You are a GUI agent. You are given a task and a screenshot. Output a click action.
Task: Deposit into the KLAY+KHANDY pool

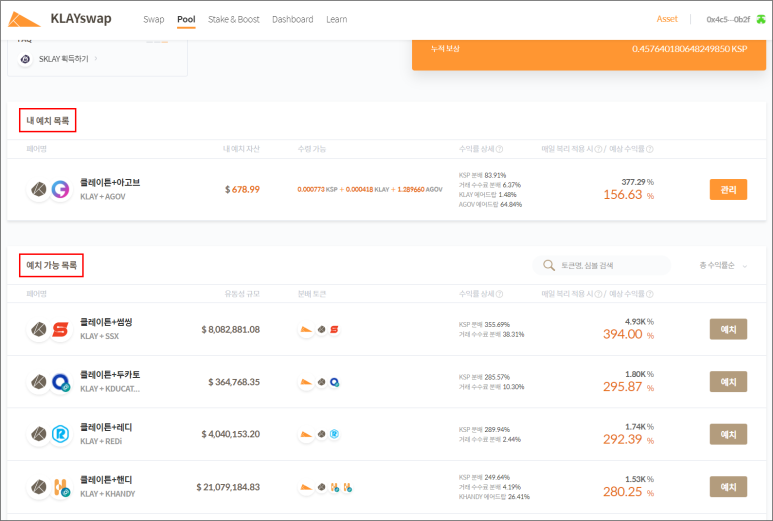728,486
